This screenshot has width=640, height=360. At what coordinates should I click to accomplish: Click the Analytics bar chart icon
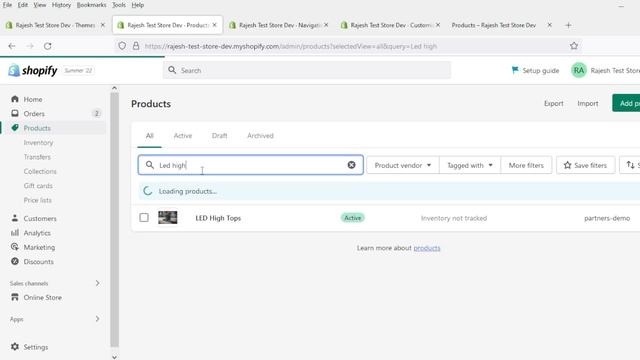(15, 233)
